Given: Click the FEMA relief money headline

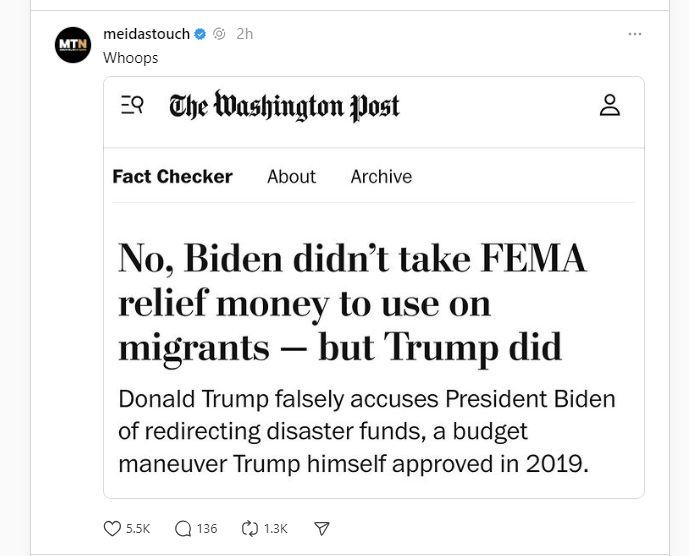Looking at the screenshot, I should coord(352,302).
